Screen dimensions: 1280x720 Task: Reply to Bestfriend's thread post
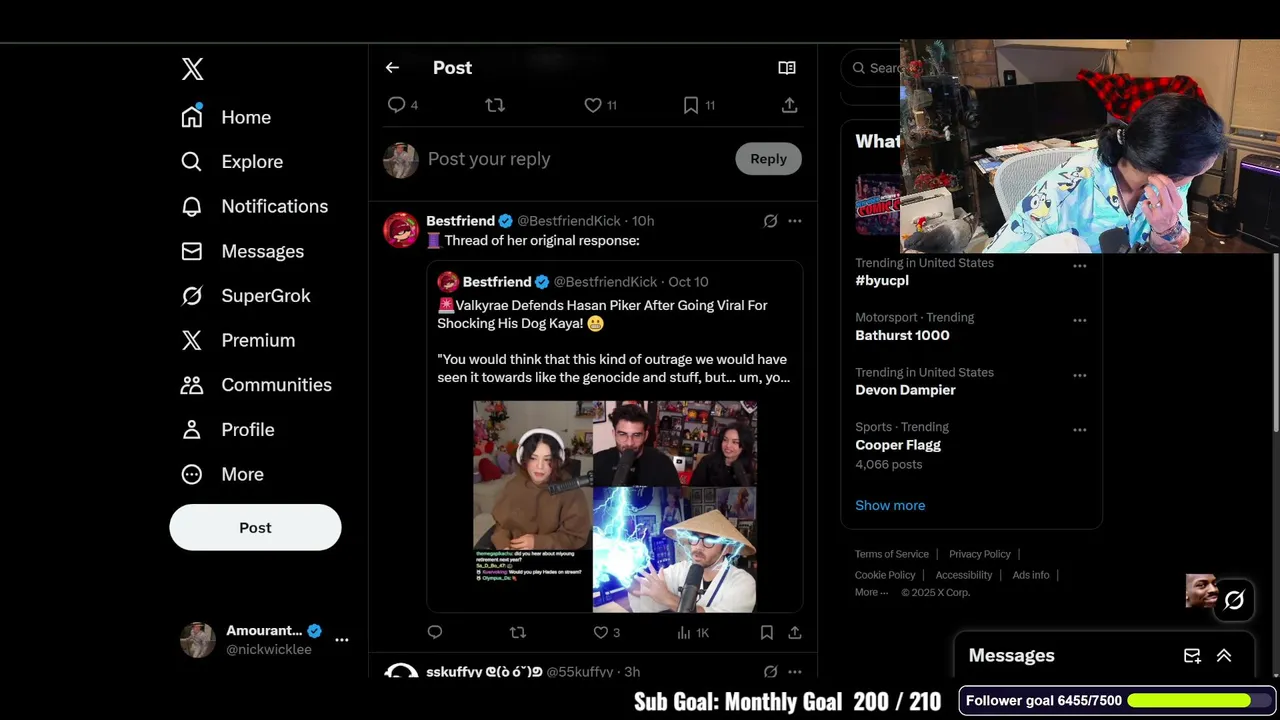[435, 632]
